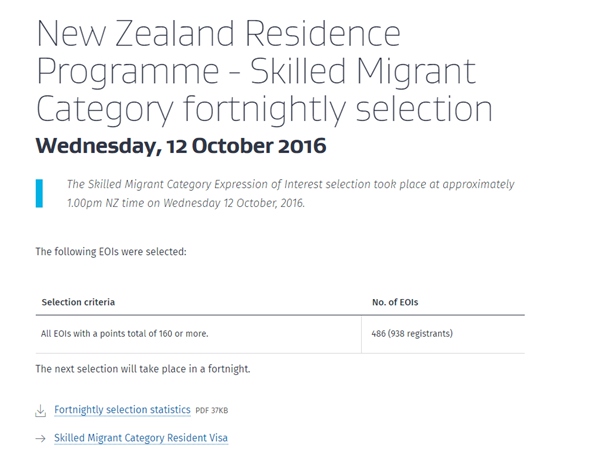Click 'The next selection will take place' sentence

tap(142, 369)
